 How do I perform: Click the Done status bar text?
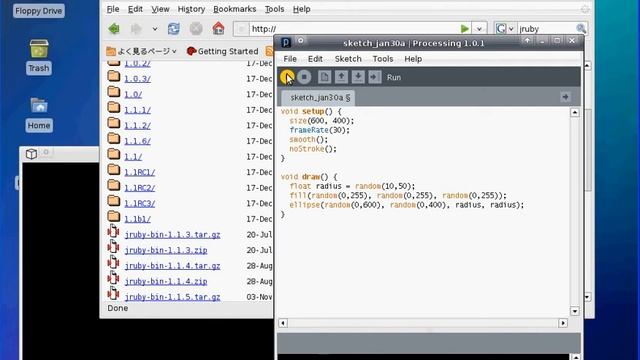point(118,308)
